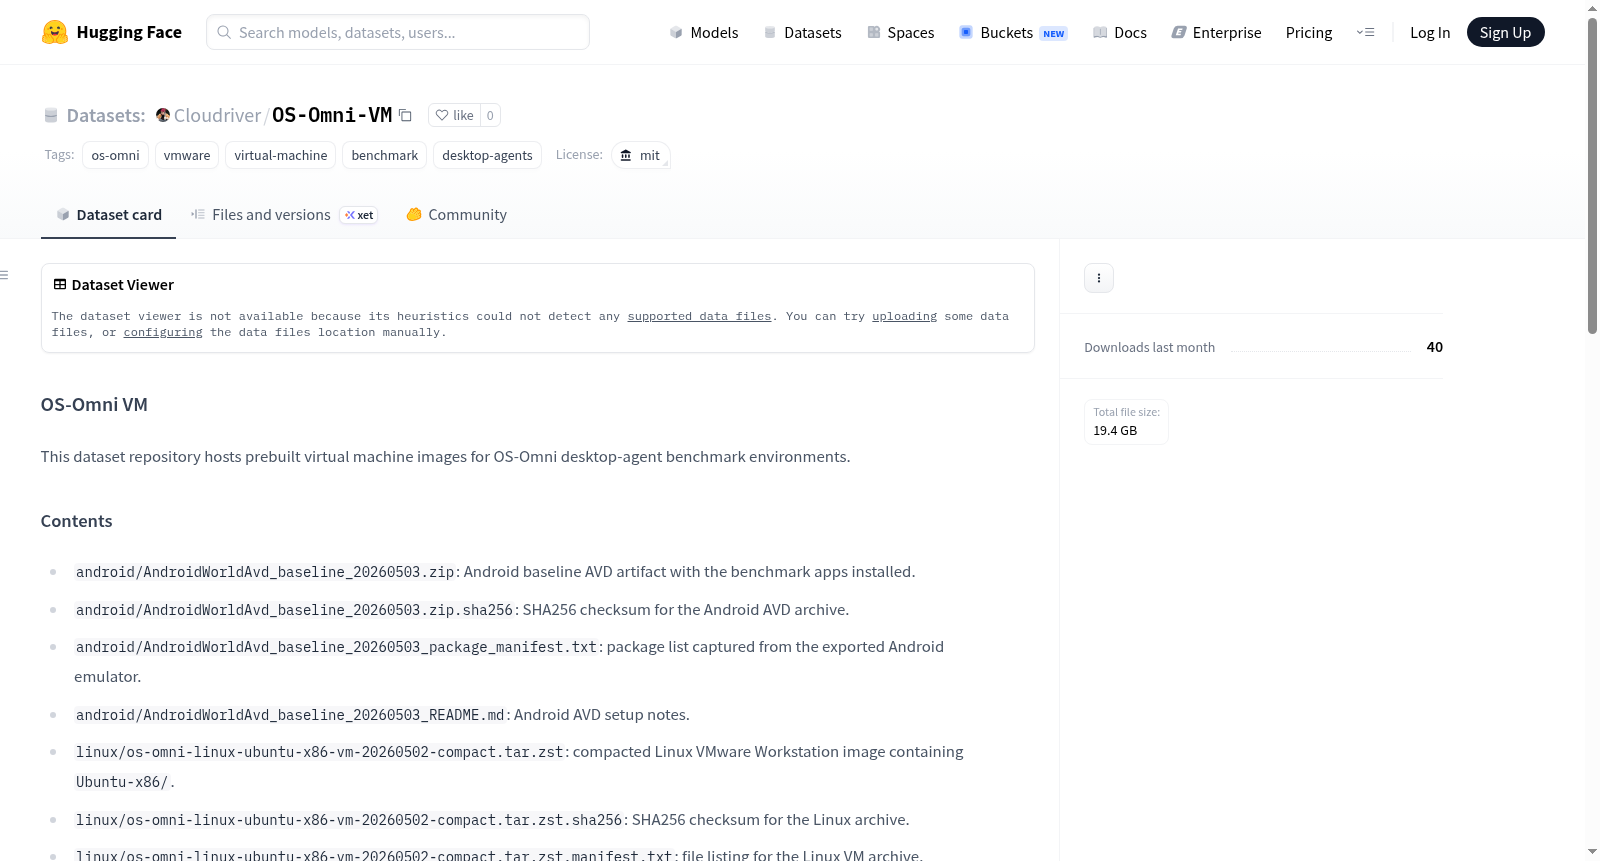Select the virtual-machine tag
The width and height of the screenshot is (1600, 861).
[281, 155]
